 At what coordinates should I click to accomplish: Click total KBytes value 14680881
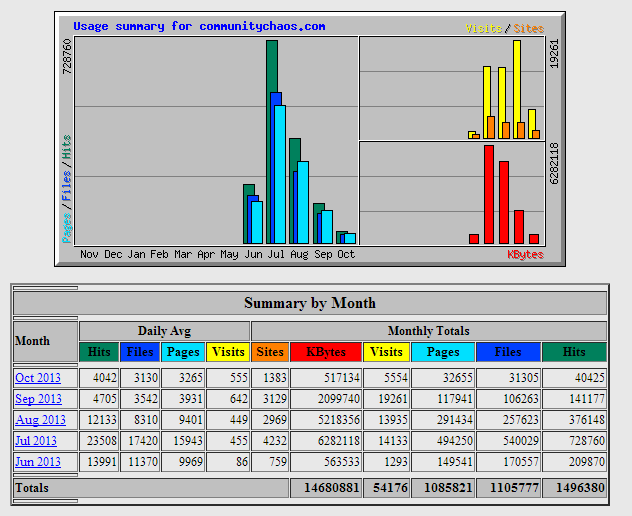pyautogui.click(x=326, y=488)
